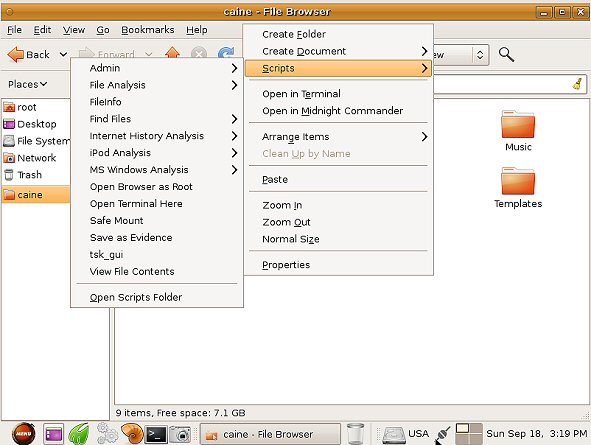Click the Stop loading icon
Image resolution: width=591 pixels, height=445 pixels.
[x=199, y=53]
